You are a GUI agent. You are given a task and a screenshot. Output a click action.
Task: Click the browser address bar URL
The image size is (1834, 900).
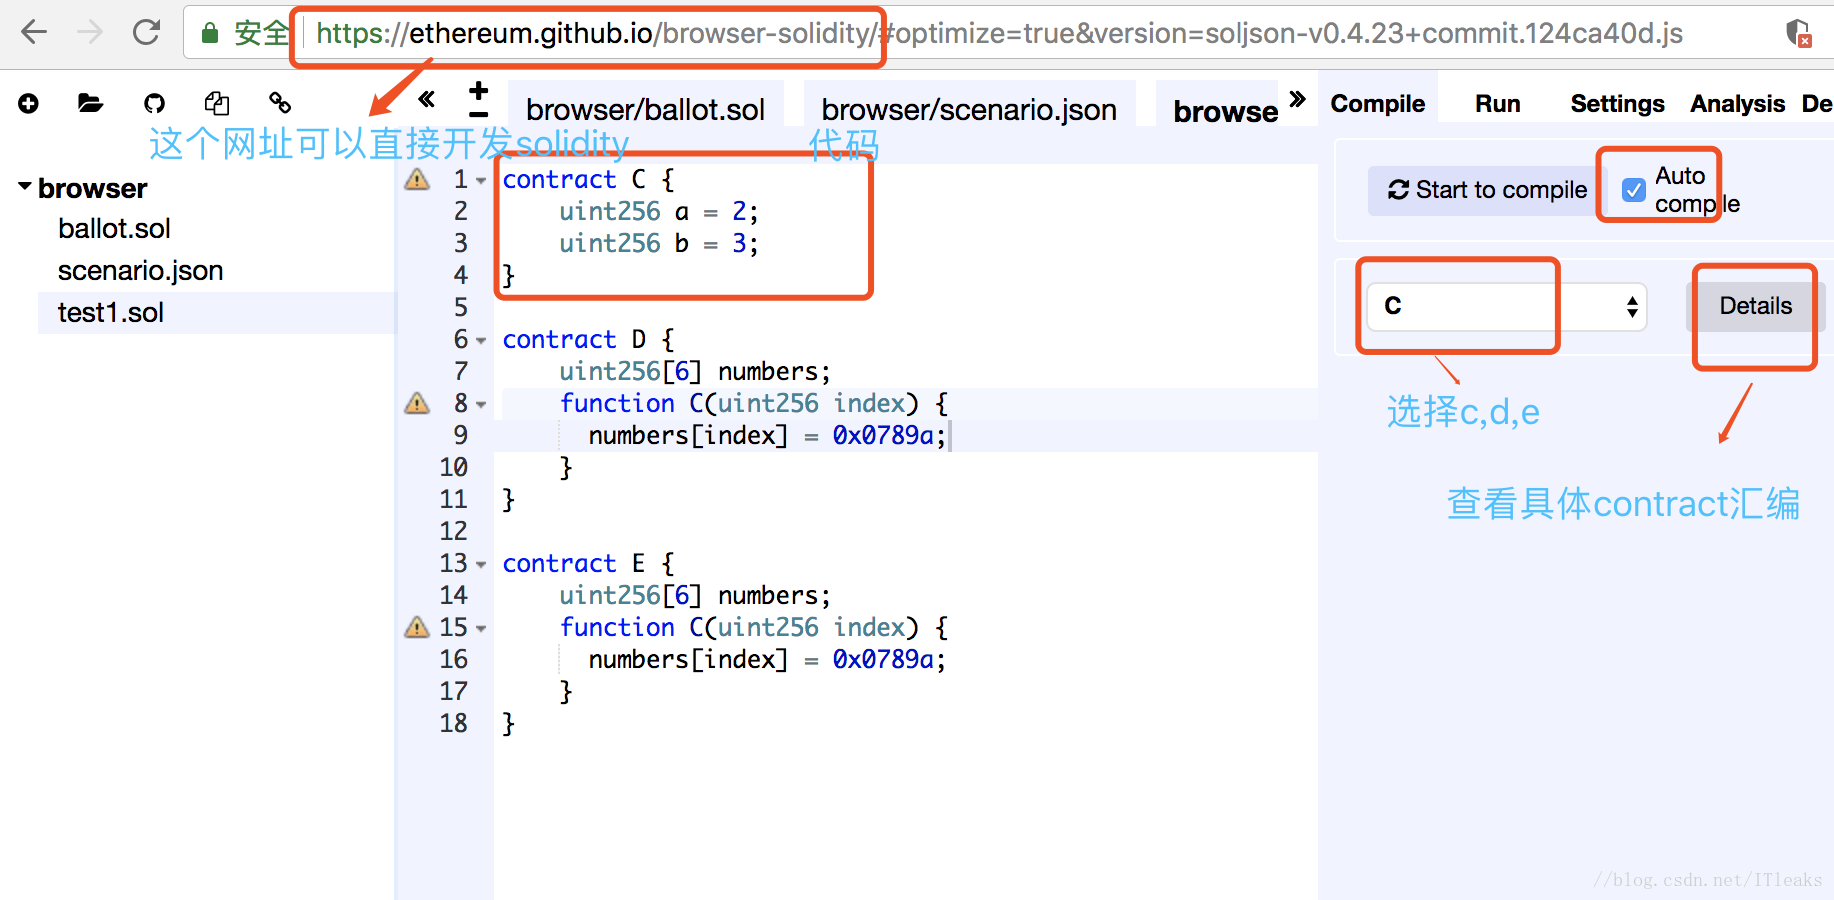point(998,33)
